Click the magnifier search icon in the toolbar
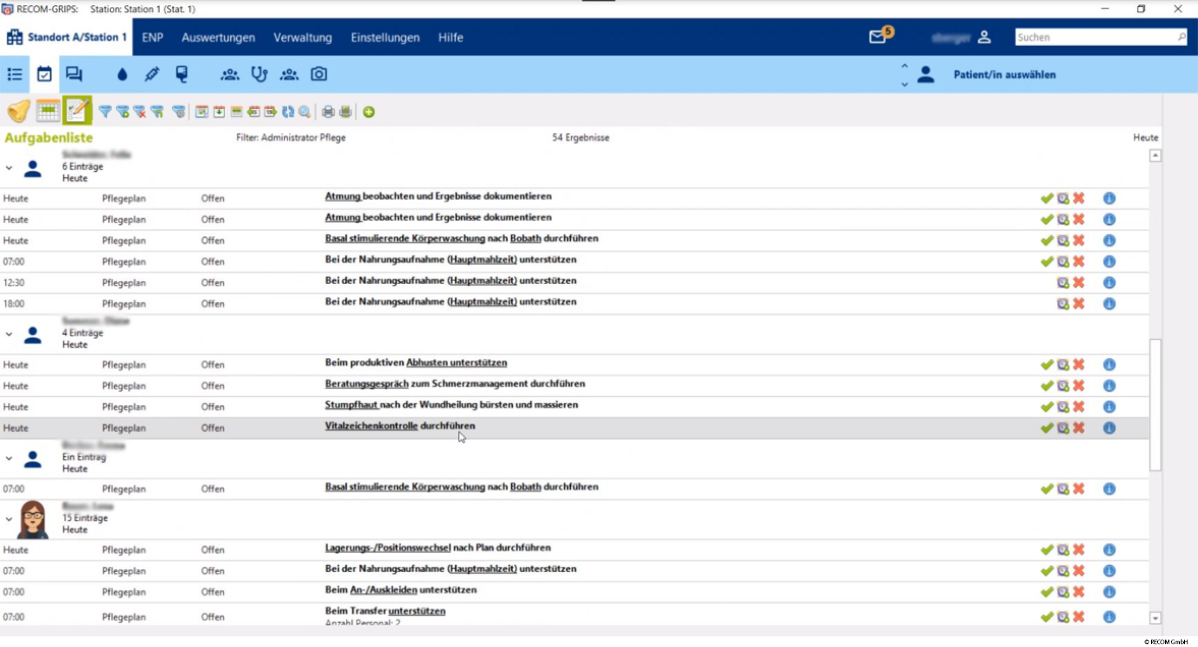This screenshot has height=647, width=1198. [x=303, y=111]
